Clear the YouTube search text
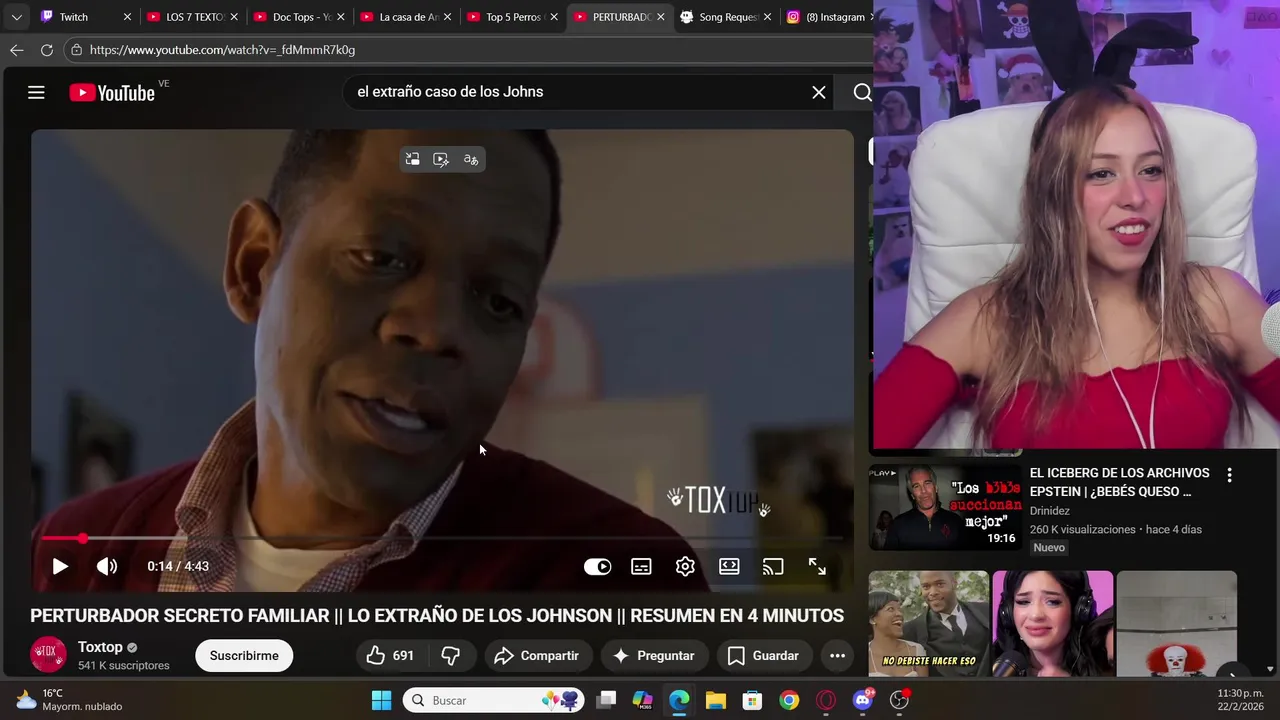Image resolution: width=1280 pixels, height=720 pixels. (x=819, y=92)
